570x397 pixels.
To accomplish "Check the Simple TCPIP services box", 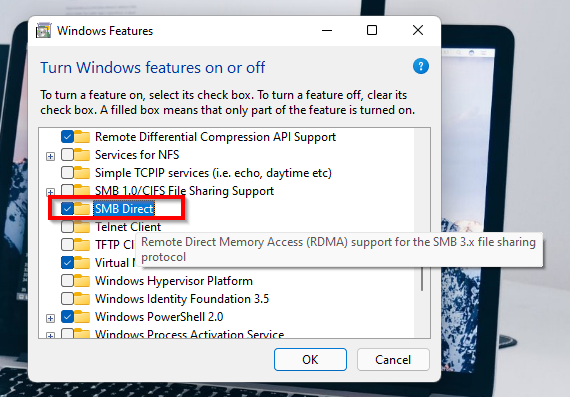I will [68, 173].
